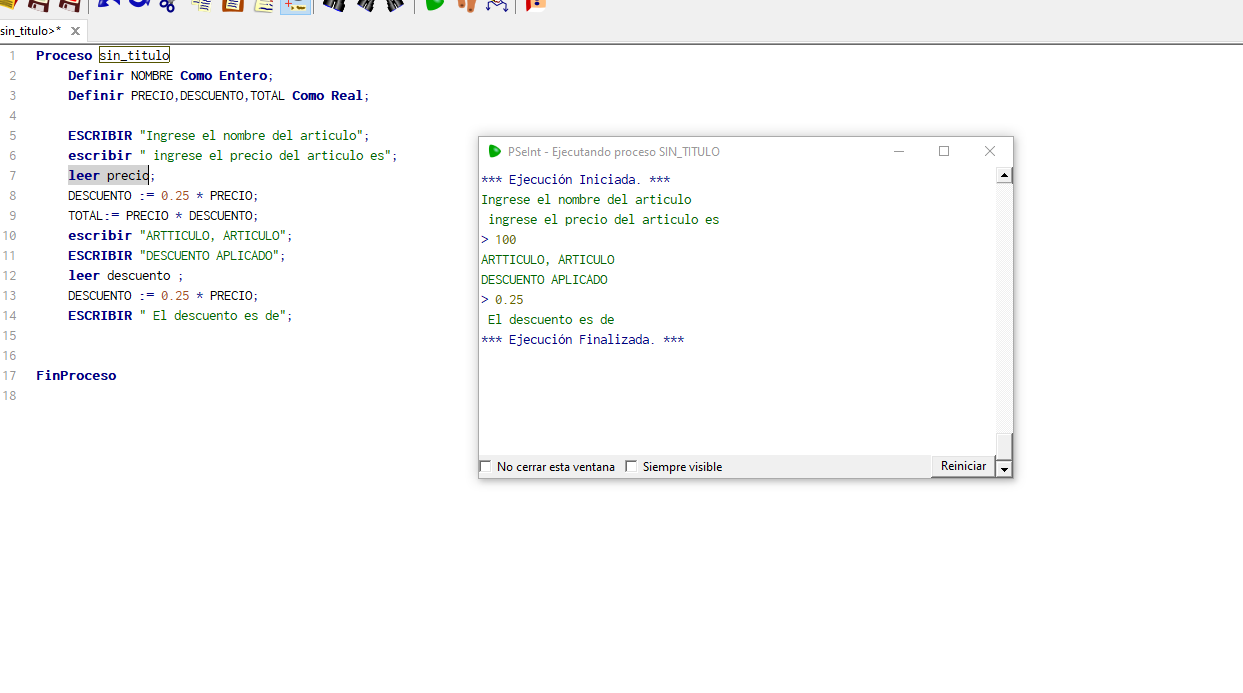Click 'ARTTICULO, ARTICULO' in output window
Screen dimensions: 1243x693
coord(548,260)
